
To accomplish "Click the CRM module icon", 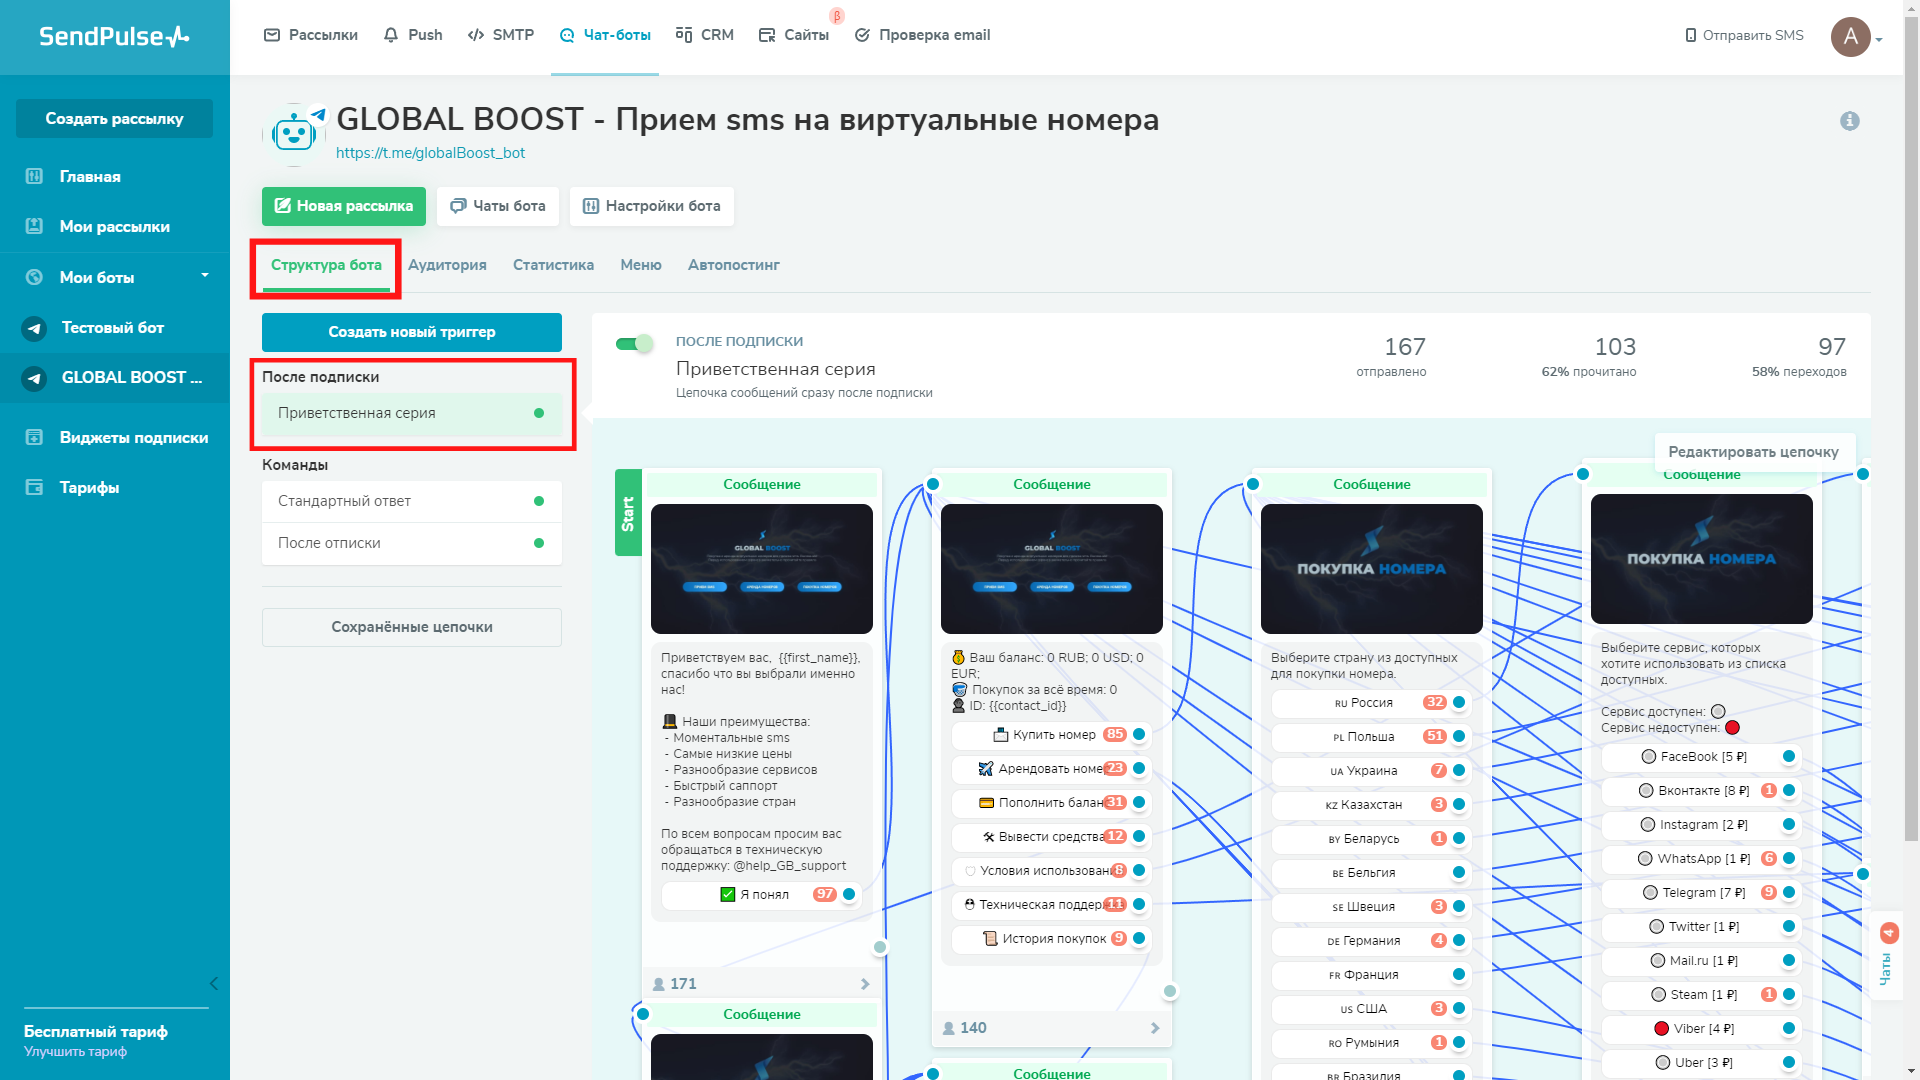I will point(682,34).
